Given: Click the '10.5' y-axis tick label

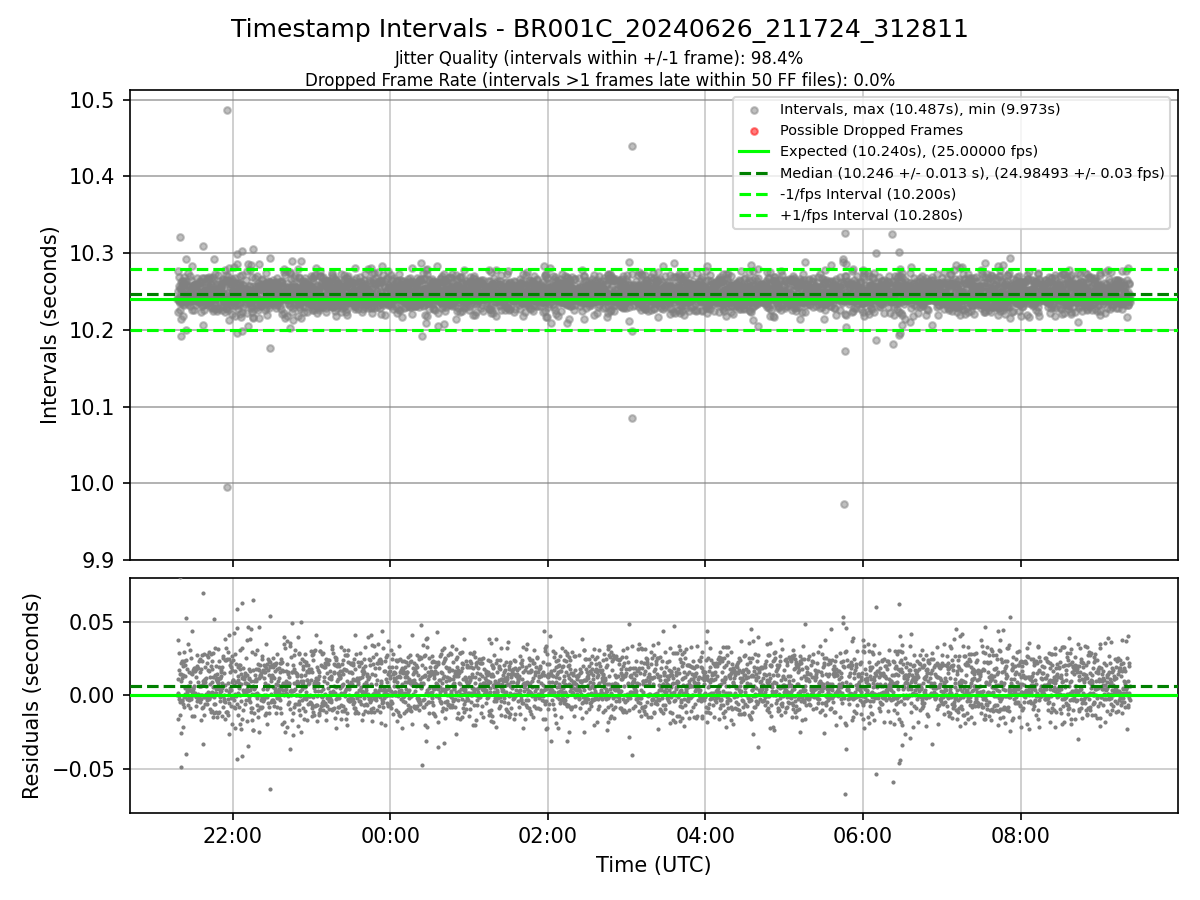Looking at the screenshot, I should (94, 100).
